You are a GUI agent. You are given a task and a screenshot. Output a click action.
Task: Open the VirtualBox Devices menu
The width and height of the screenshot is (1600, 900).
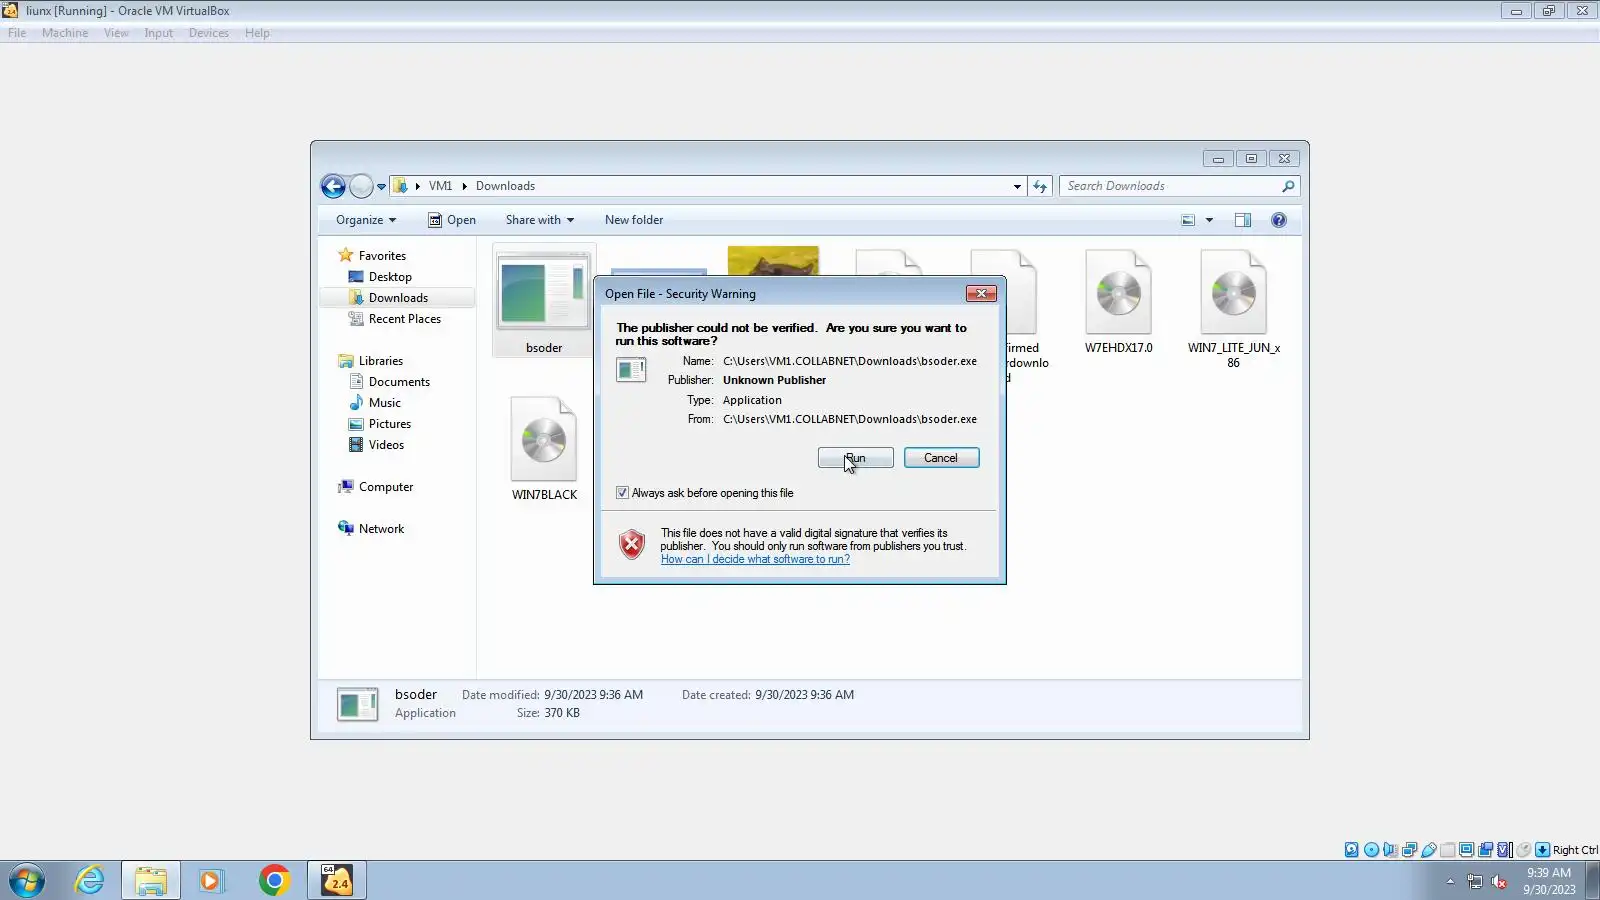[209, 33]
